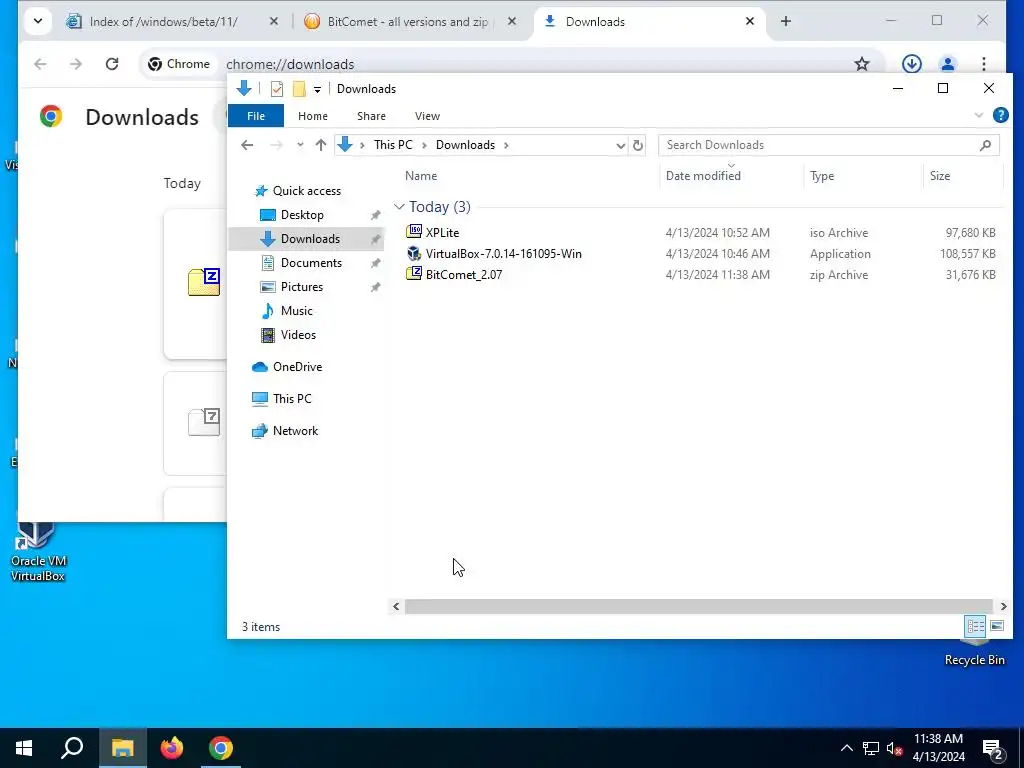Viewport: 1024px width, 768px height.
Task: Open the File menu in Explorer
Action: 256,116
